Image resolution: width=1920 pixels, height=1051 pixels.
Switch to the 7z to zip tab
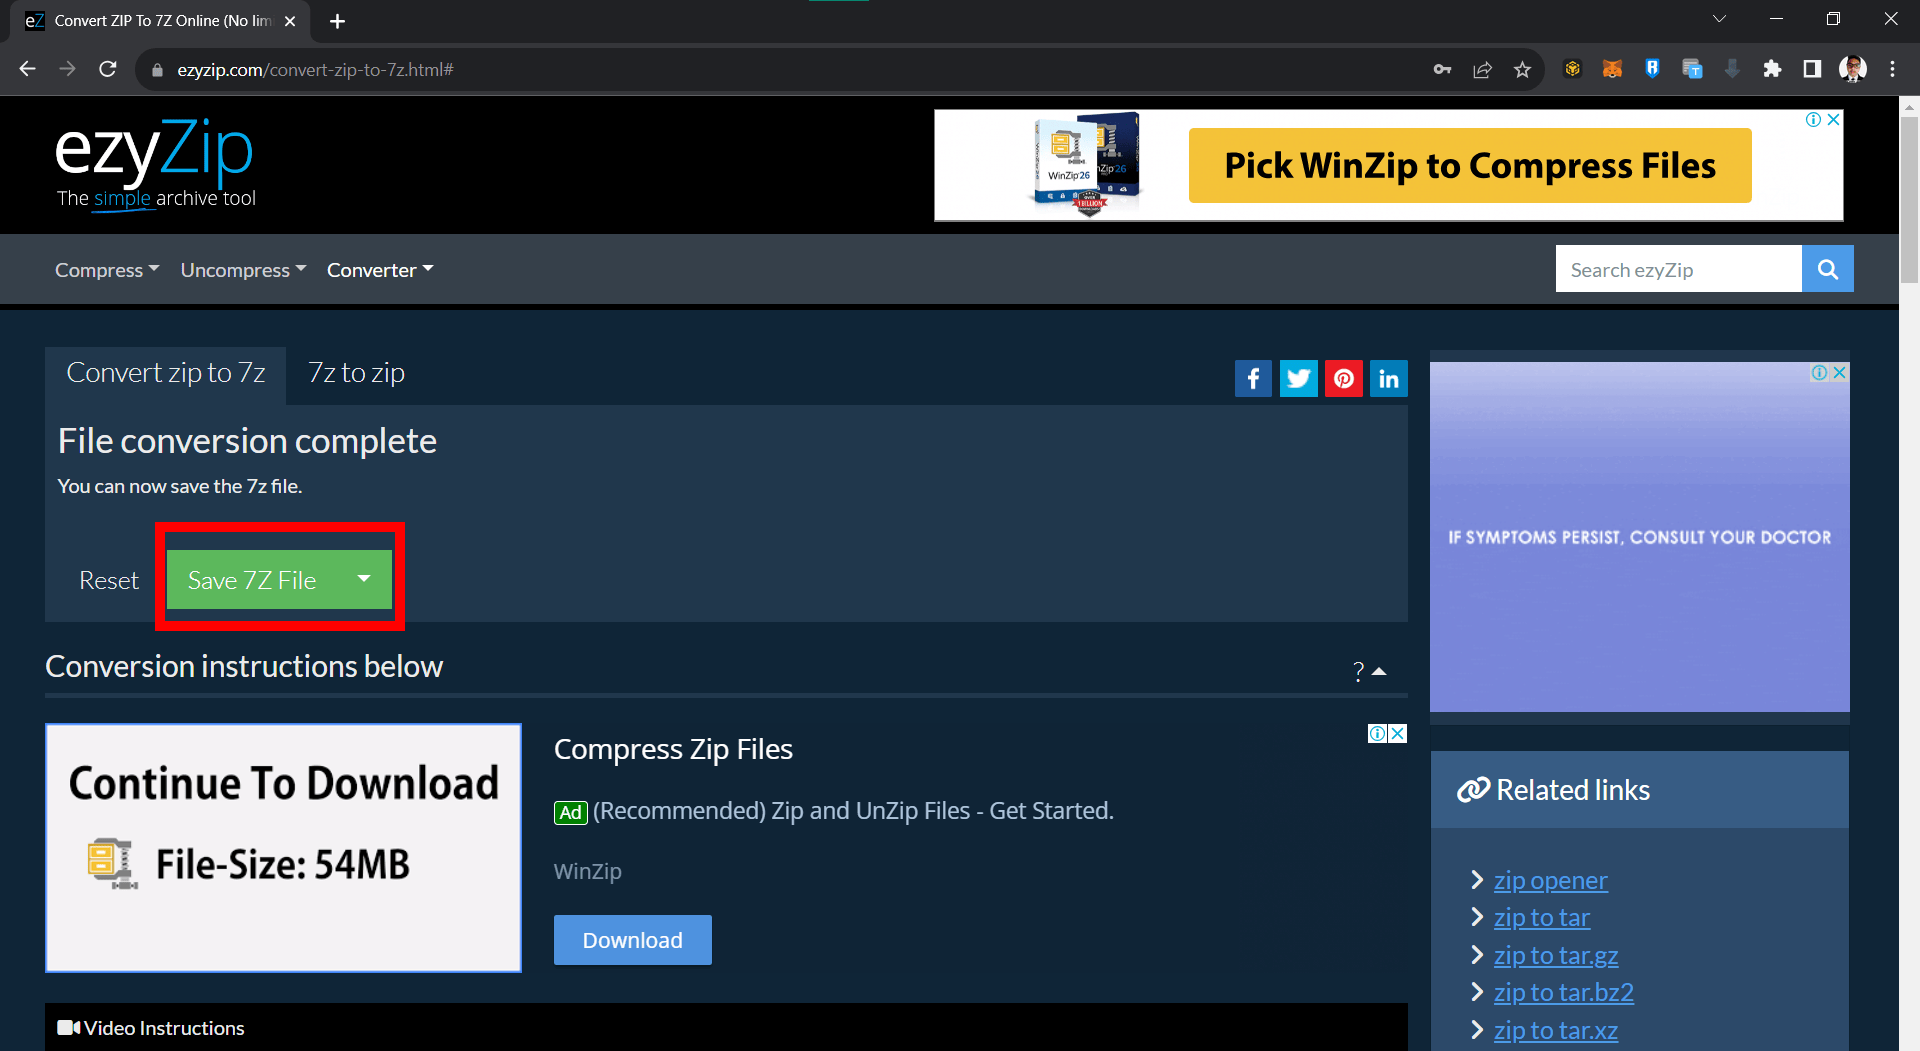355,372
